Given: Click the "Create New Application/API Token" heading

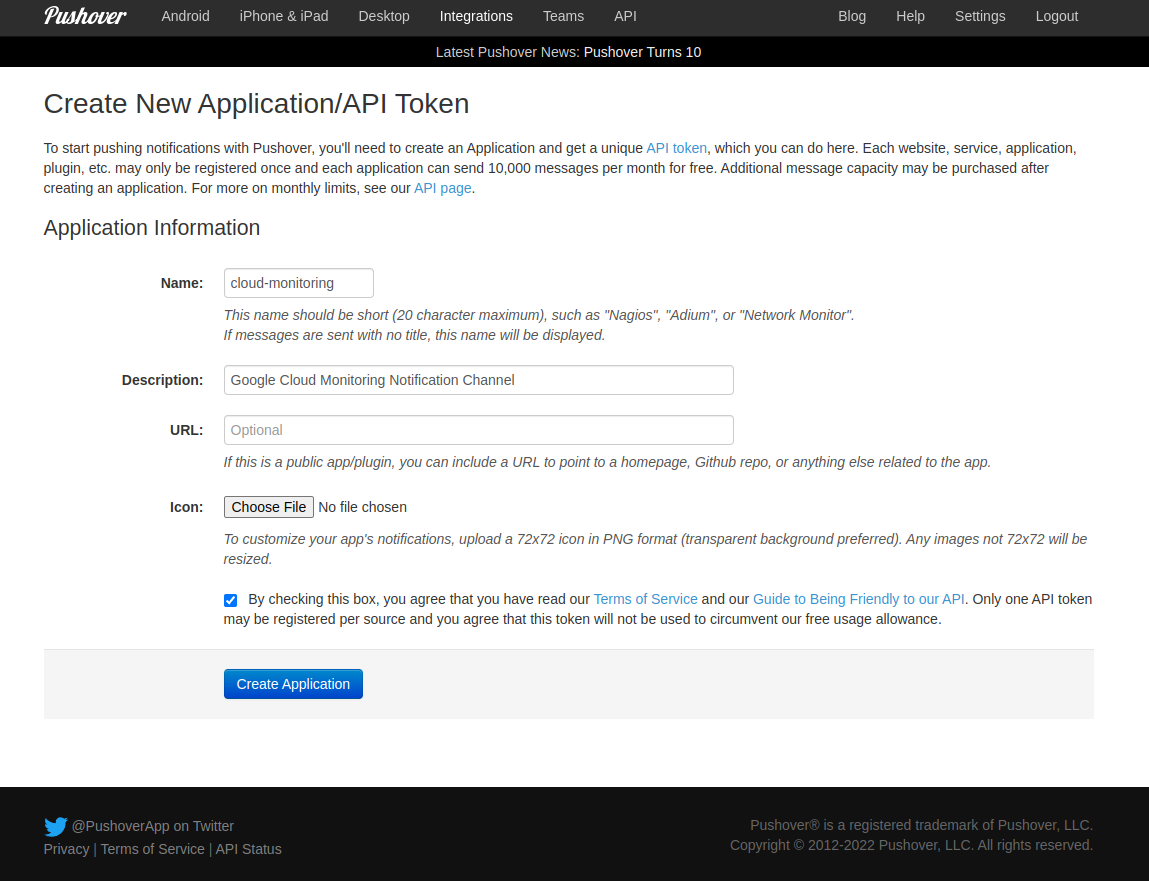Looking at the screenshot, I should (256, 104).
